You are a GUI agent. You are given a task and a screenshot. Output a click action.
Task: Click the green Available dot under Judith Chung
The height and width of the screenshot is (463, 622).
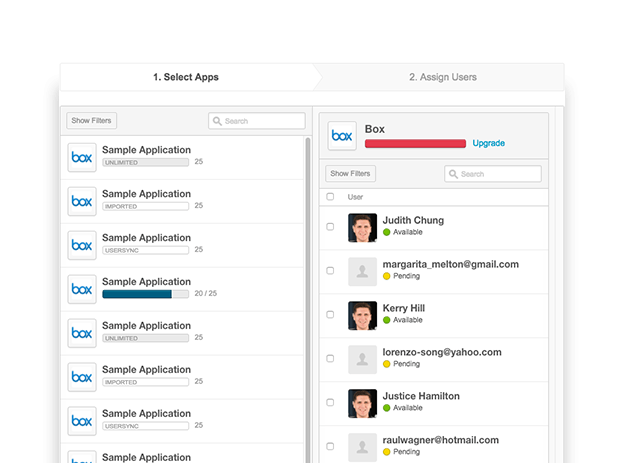coord(387,232)
